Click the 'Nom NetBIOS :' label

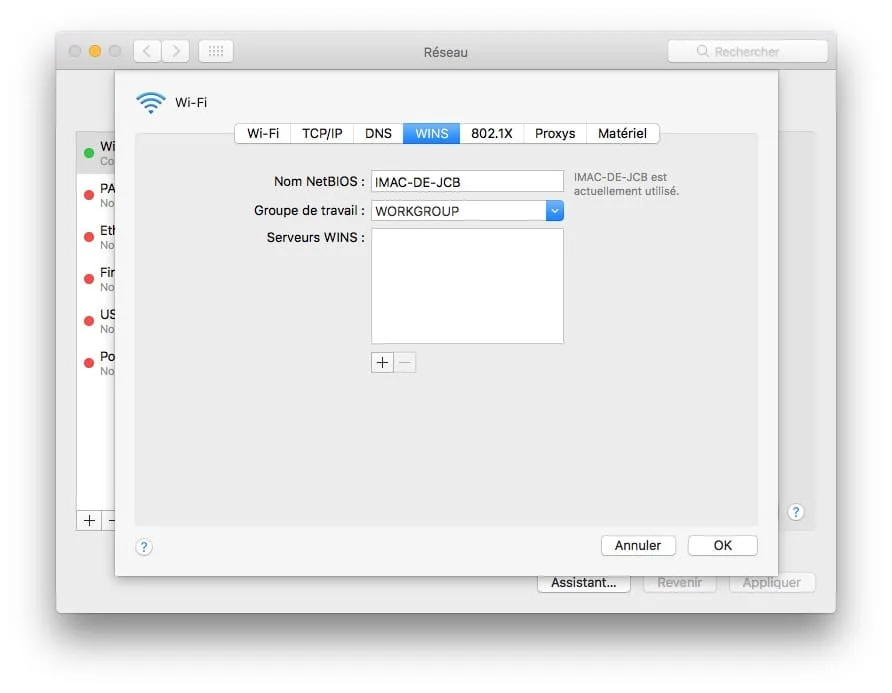click(319, 182)
